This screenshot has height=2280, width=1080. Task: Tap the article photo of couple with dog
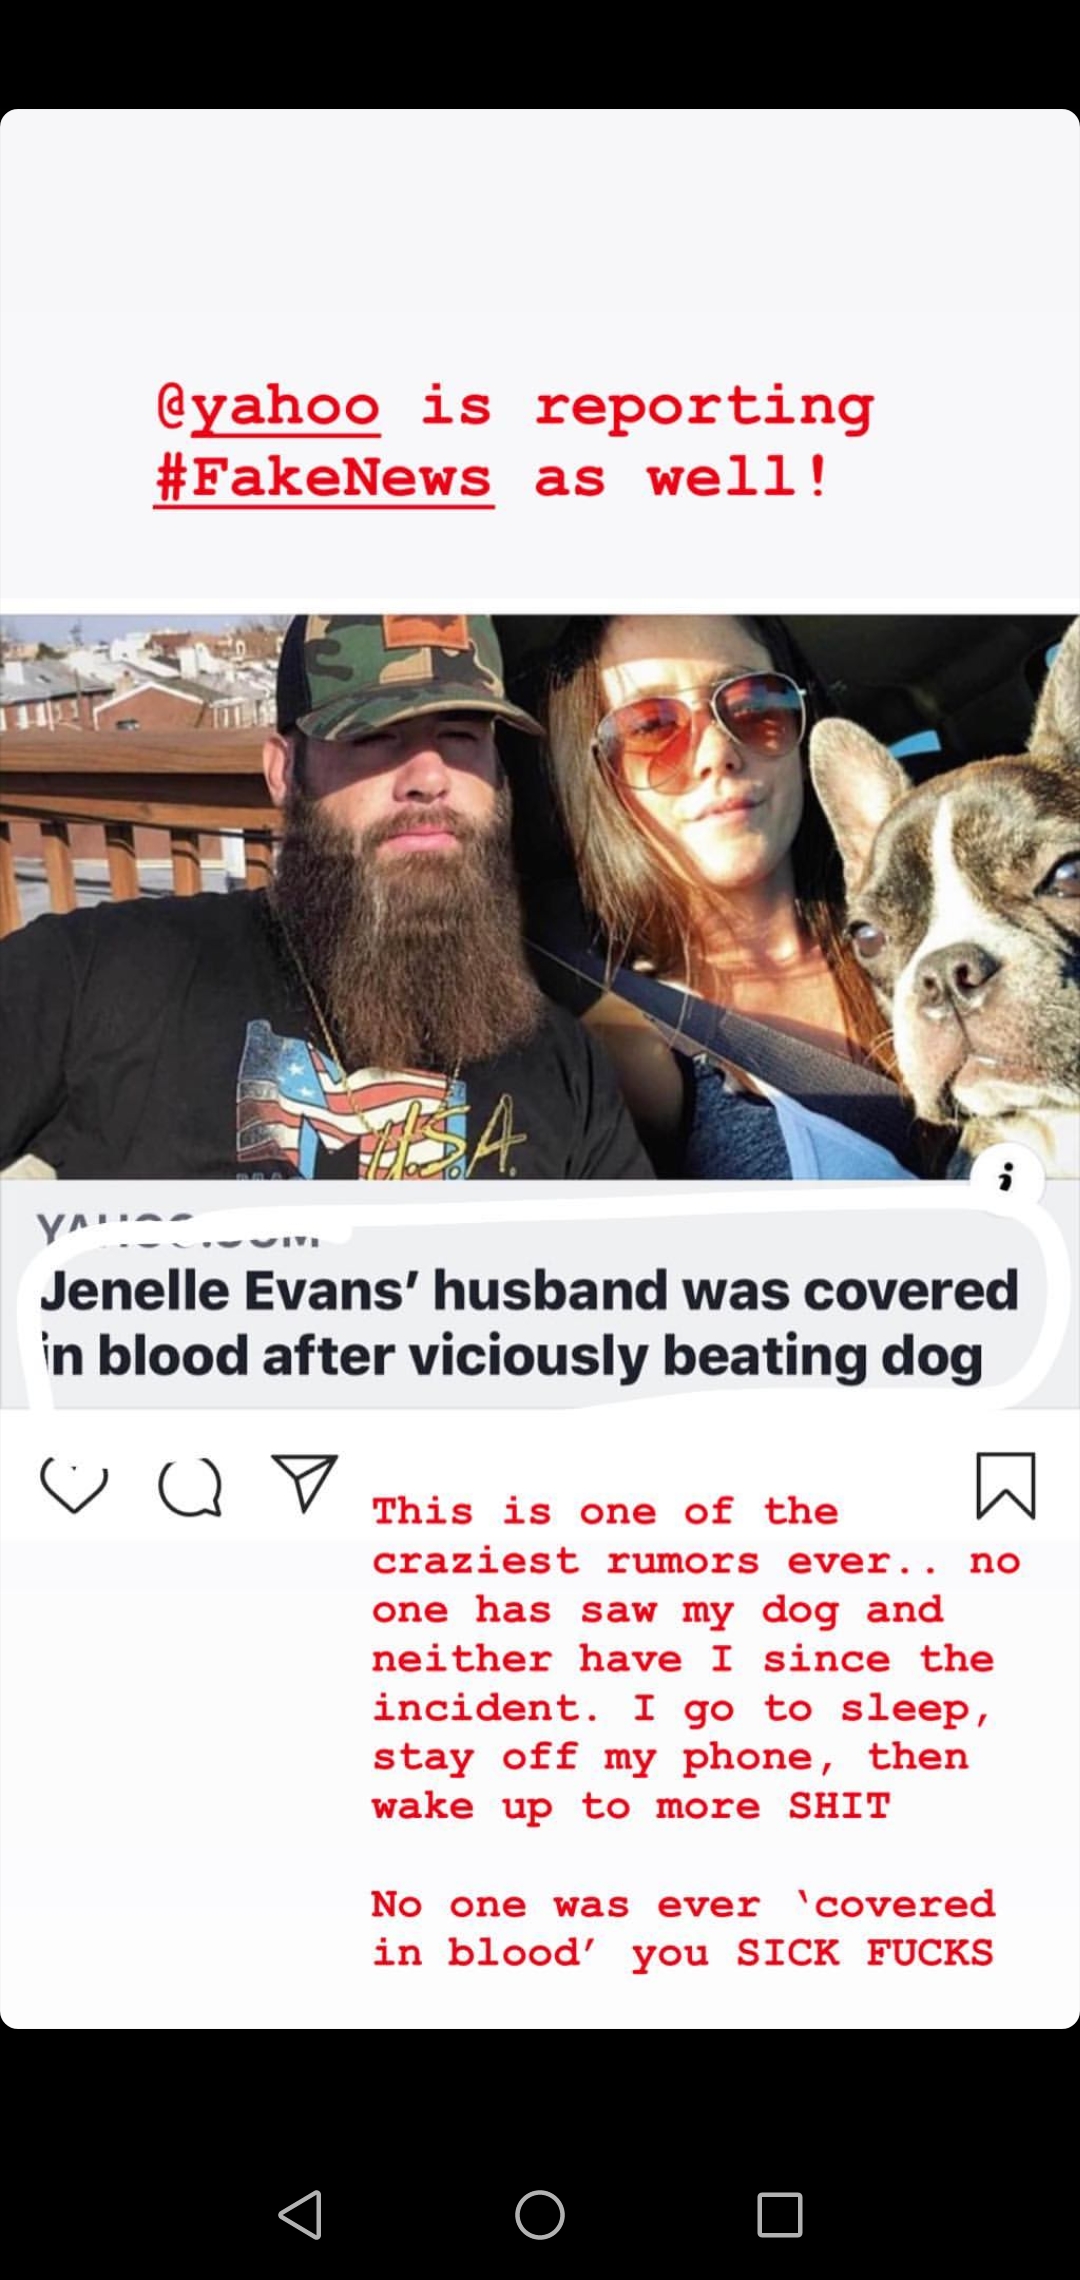tap(540, 896)
